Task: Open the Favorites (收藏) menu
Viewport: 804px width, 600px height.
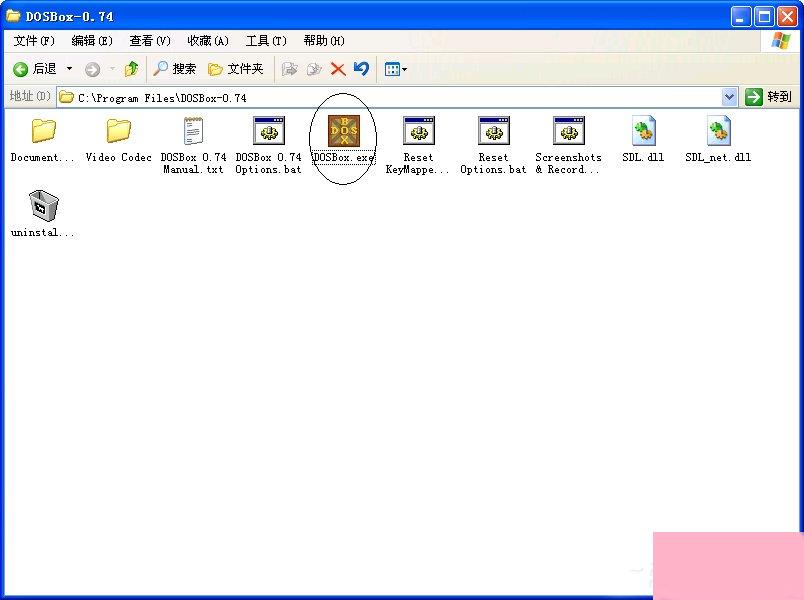Action: 208,41
